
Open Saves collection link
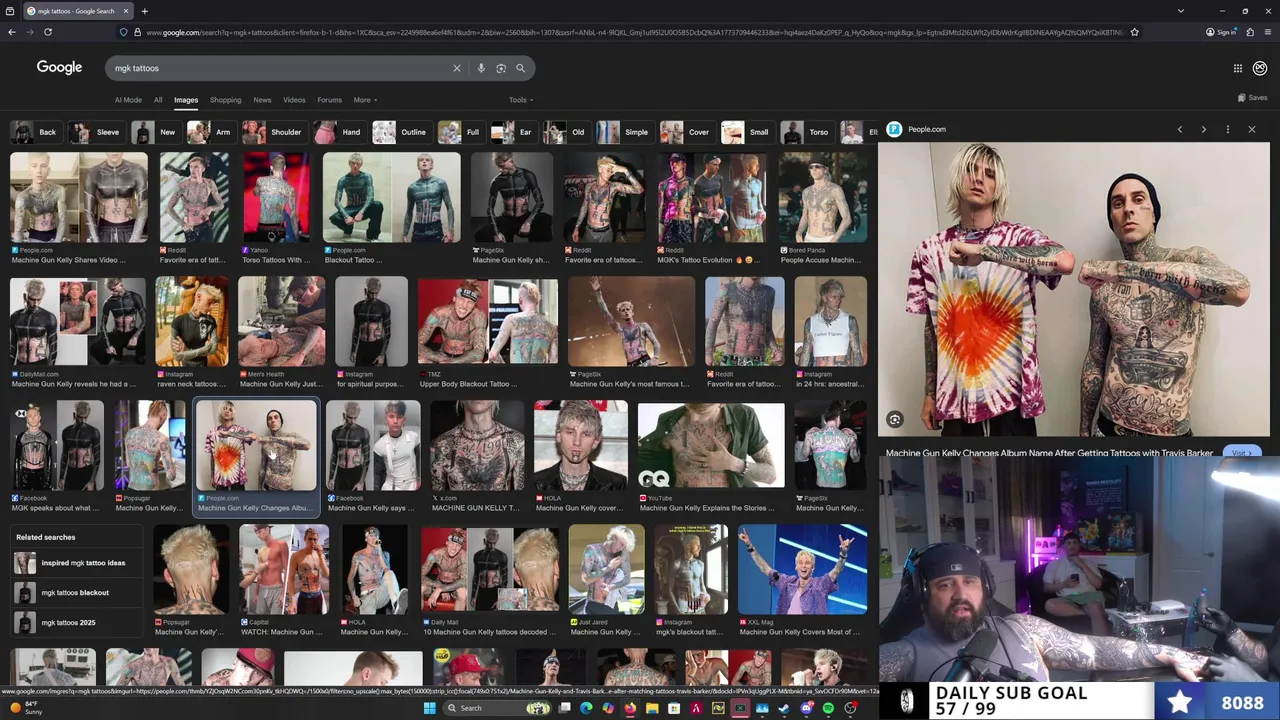click(x=1253, y=98)
